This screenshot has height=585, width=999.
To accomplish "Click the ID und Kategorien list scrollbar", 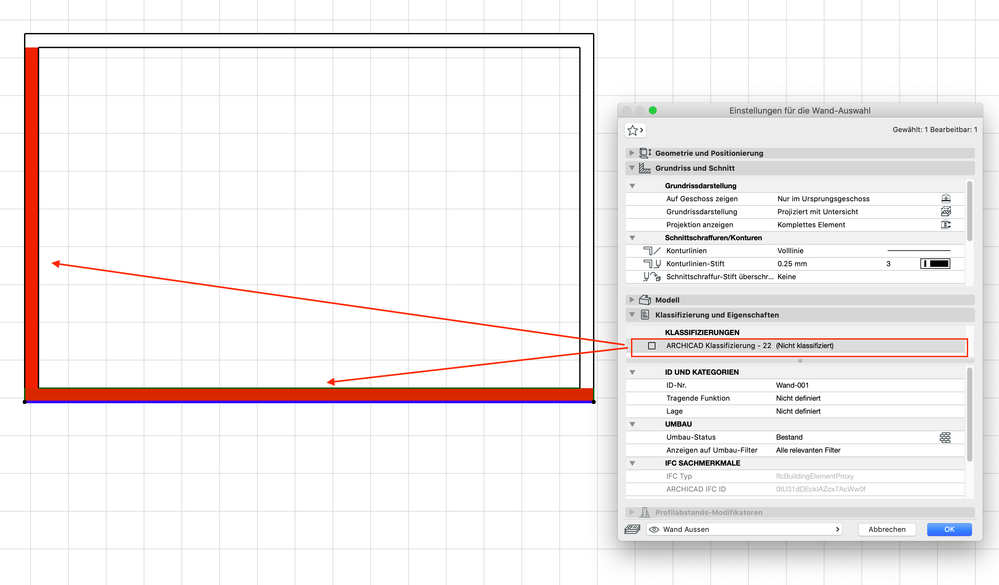I will pyautogui.click(x=970, y=414).
